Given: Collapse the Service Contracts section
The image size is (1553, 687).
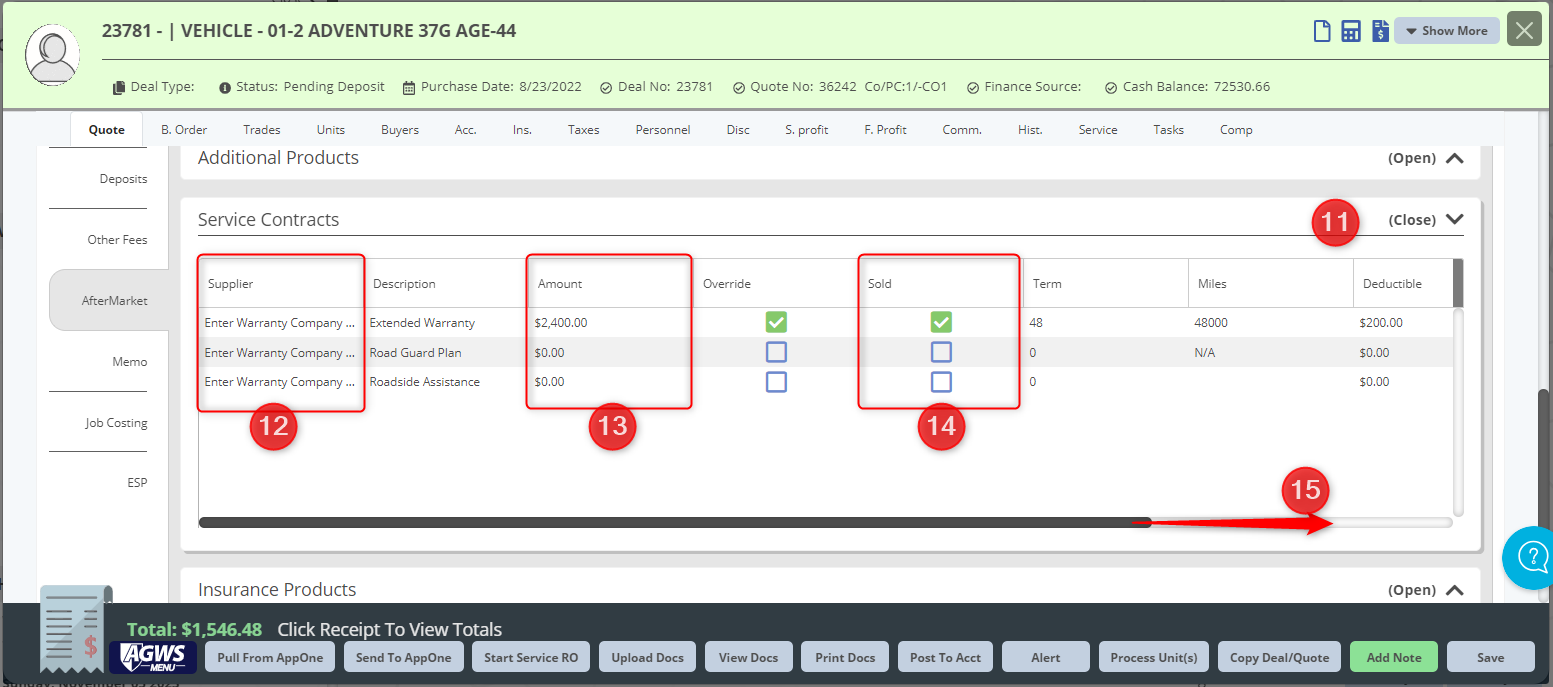Looking at the screenshot, I should tap(1454, 220).
